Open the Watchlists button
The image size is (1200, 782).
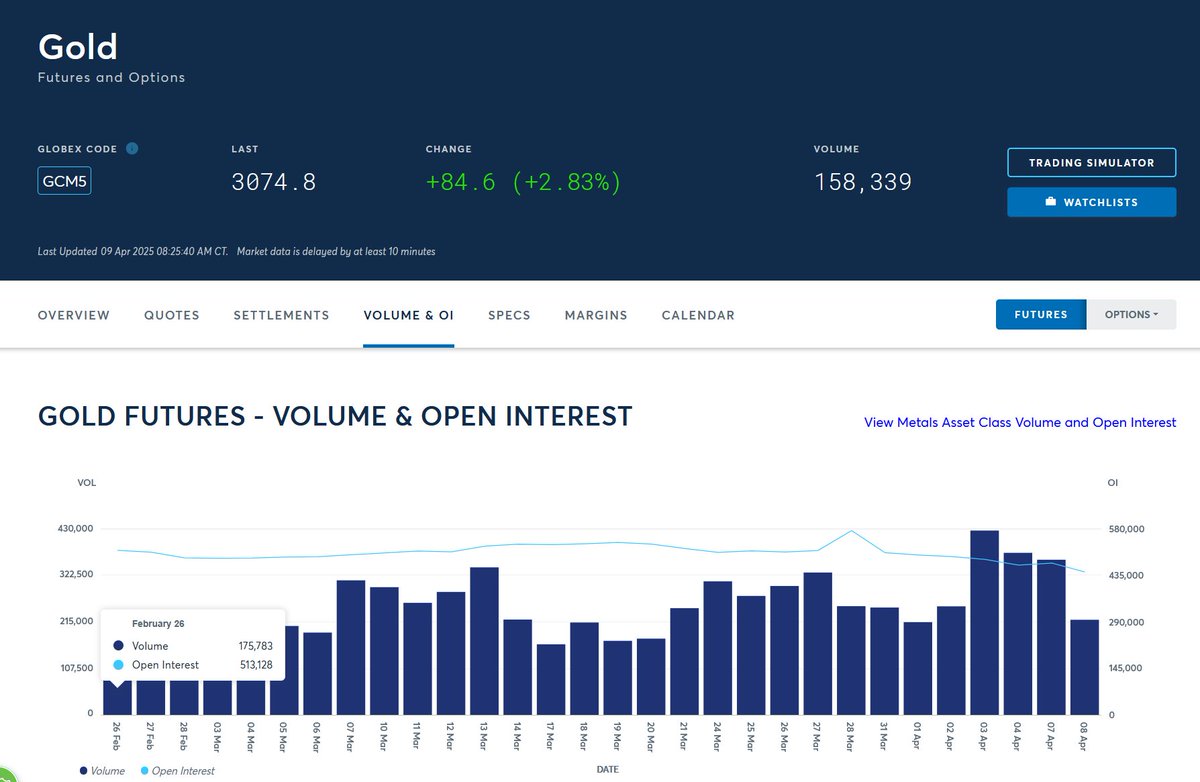1091,202
